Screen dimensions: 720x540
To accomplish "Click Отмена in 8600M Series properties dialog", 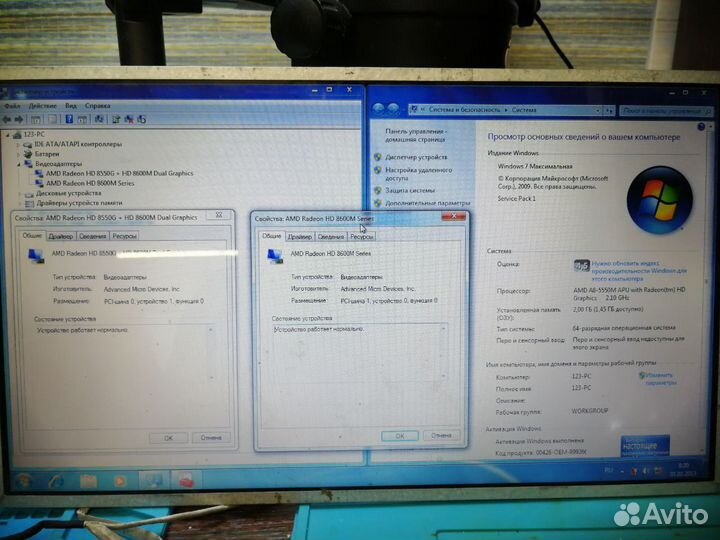I will pyautogui.click(x=441, y=435).
